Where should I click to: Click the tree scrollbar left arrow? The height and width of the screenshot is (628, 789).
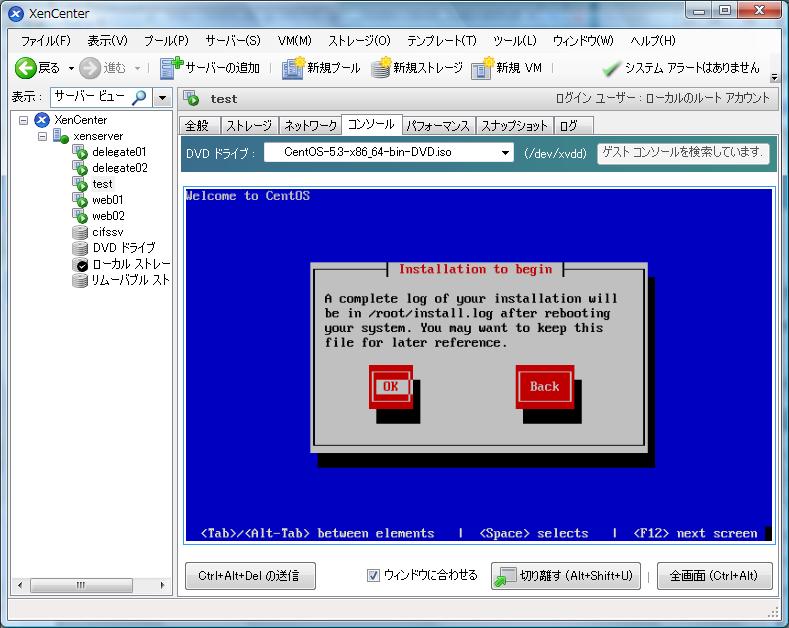pos(20,585)
